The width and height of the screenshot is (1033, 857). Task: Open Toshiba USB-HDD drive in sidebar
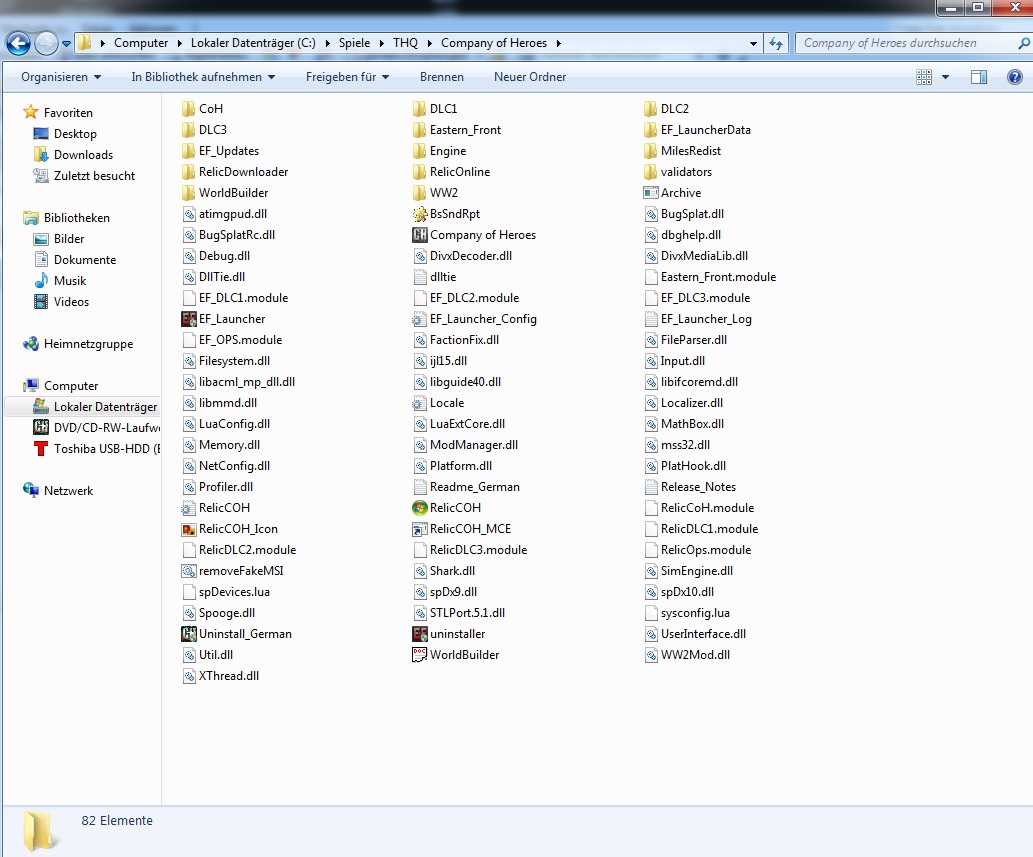click(x=96, y=449)
